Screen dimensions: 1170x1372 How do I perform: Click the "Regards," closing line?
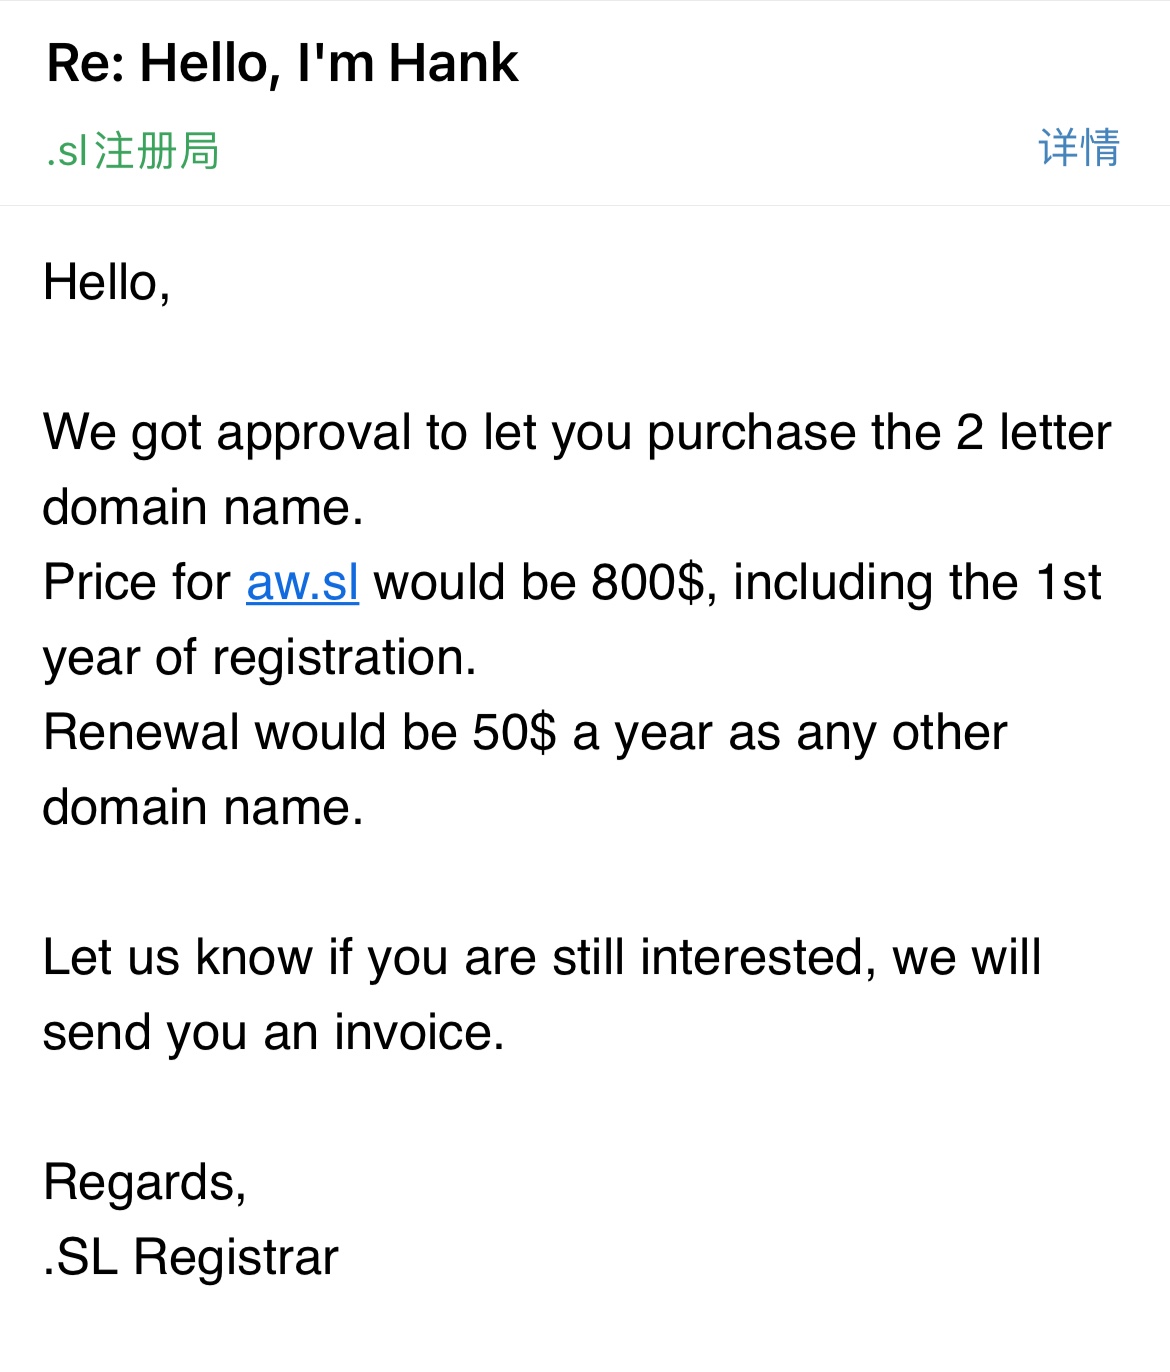145,1183
